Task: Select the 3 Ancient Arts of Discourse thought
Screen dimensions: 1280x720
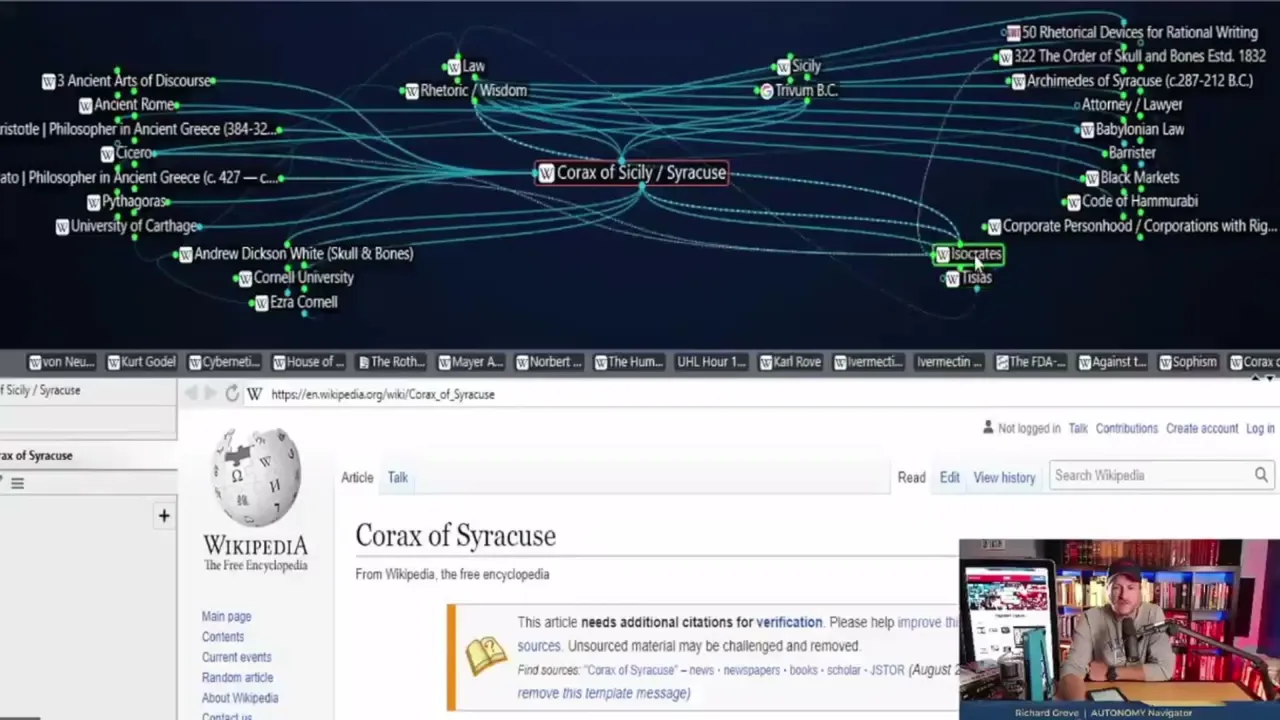Action: 134,81
